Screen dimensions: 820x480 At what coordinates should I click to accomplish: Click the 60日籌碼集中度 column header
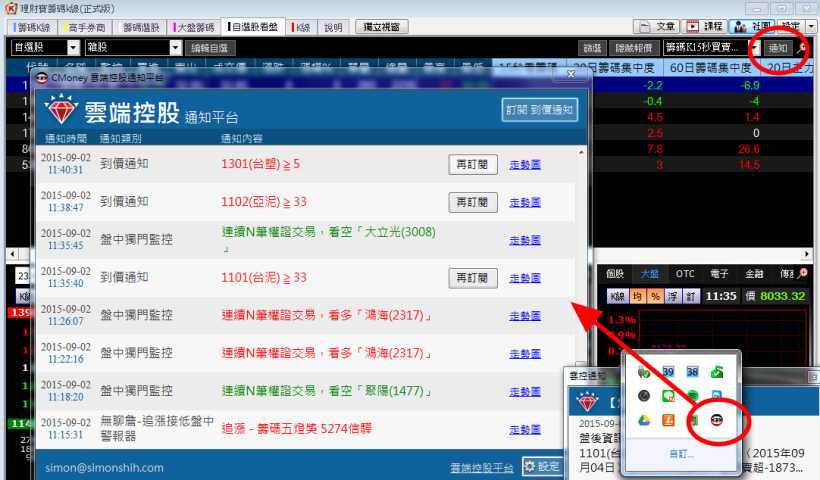(711, 67)
